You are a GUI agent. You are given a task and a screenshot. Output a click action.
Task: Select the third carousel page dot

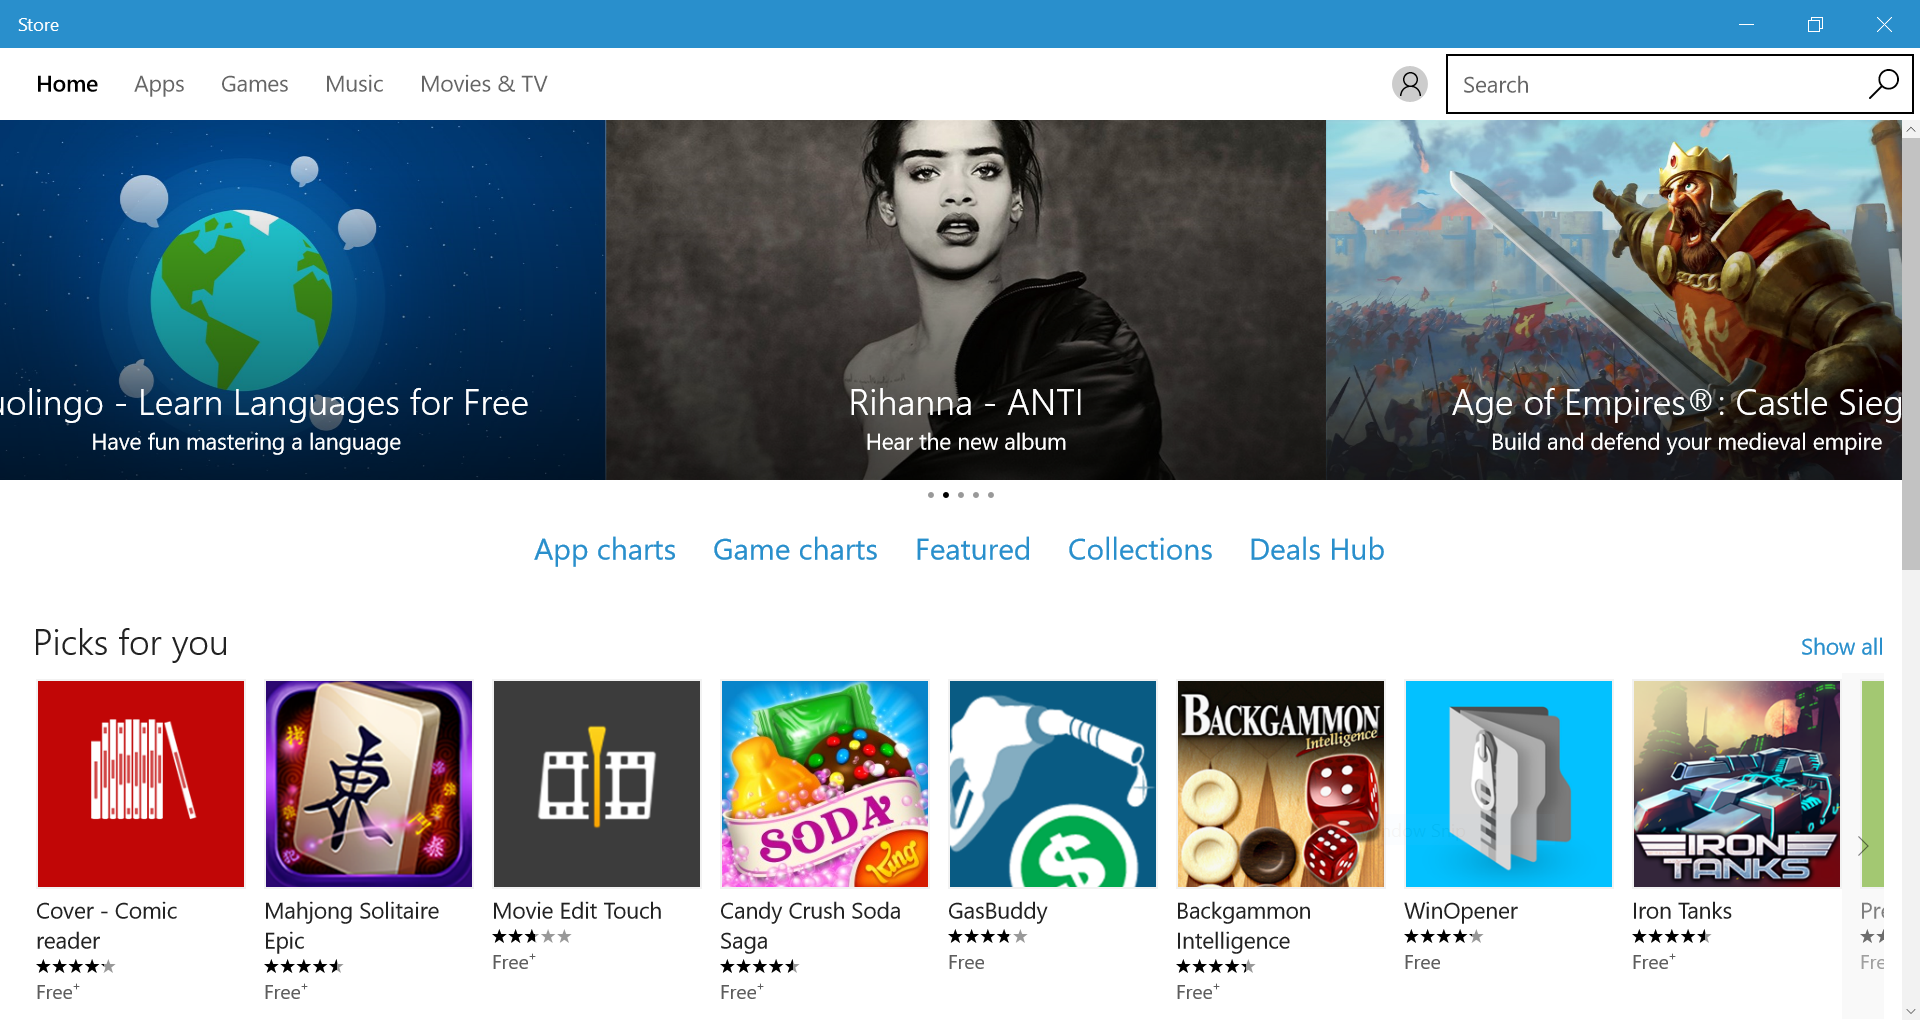[x=961, y=495]
